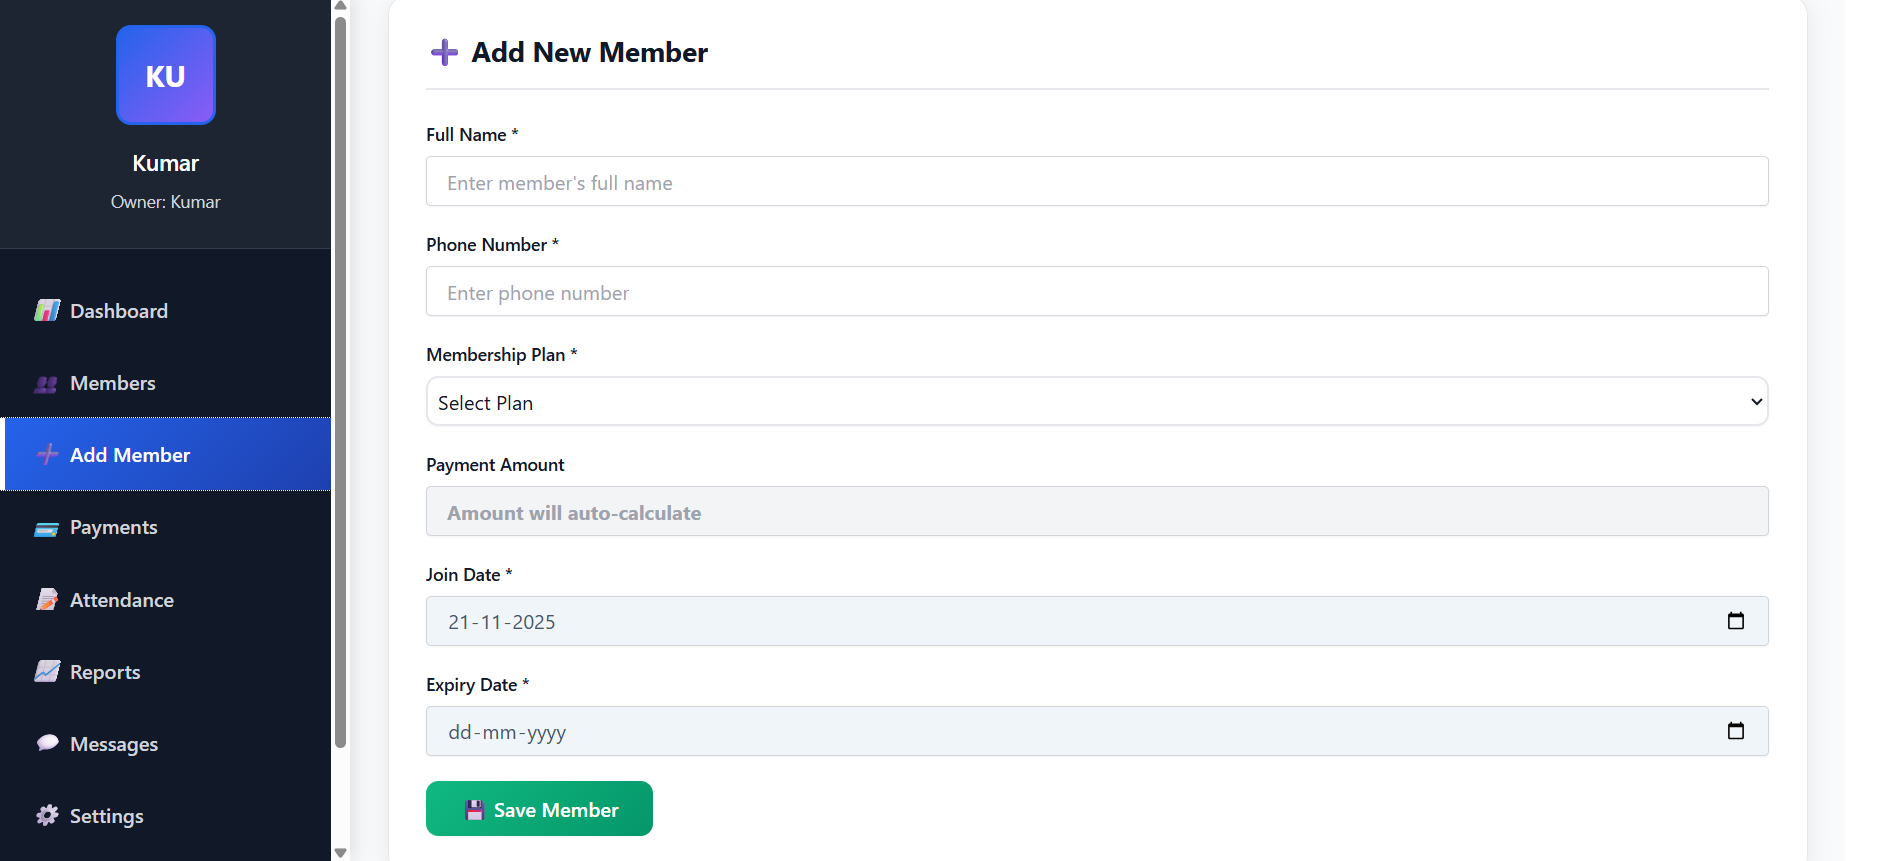Click the Payments sidebar link
The width and height of the screenshot is (1900, 861).
click(x=113, y=527)
